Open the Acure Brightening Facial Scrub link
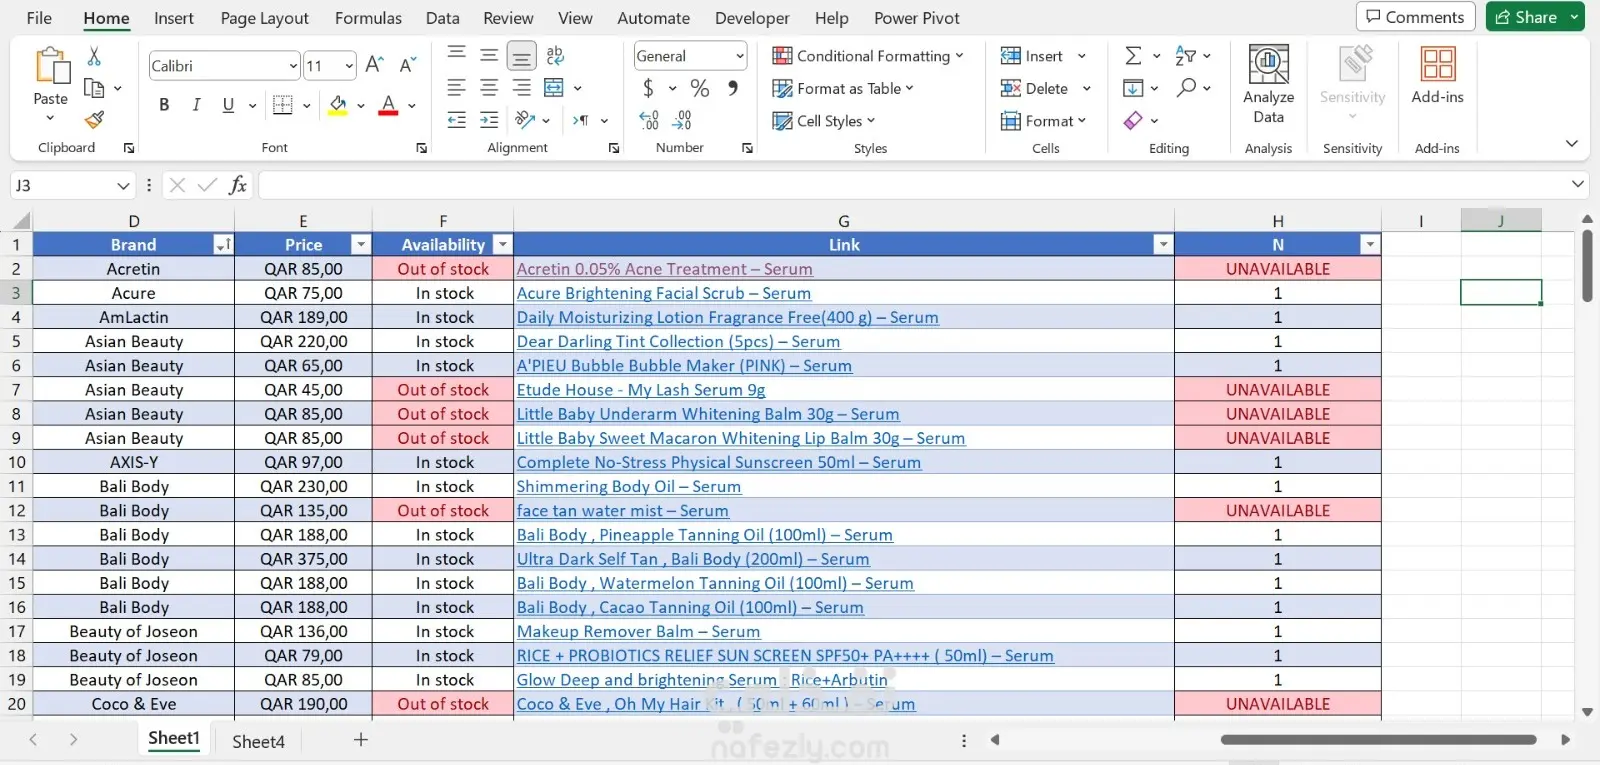This screenshot has width=1600, height=765. point(664,293)
